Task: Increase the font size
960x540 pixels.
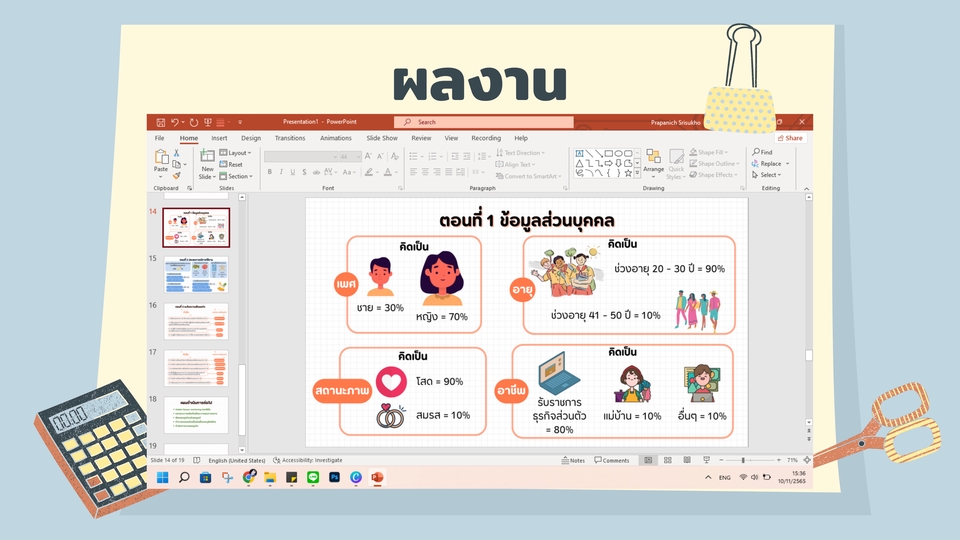Action: pos(368,156)
